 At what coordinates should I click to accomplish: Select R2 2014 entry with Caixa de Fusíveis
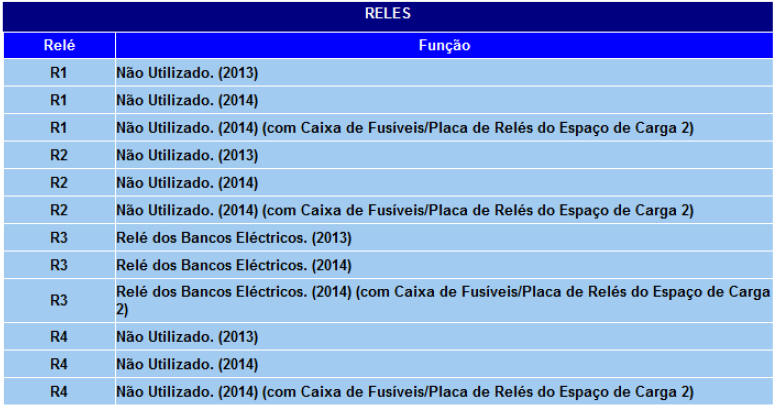point(405,210)
